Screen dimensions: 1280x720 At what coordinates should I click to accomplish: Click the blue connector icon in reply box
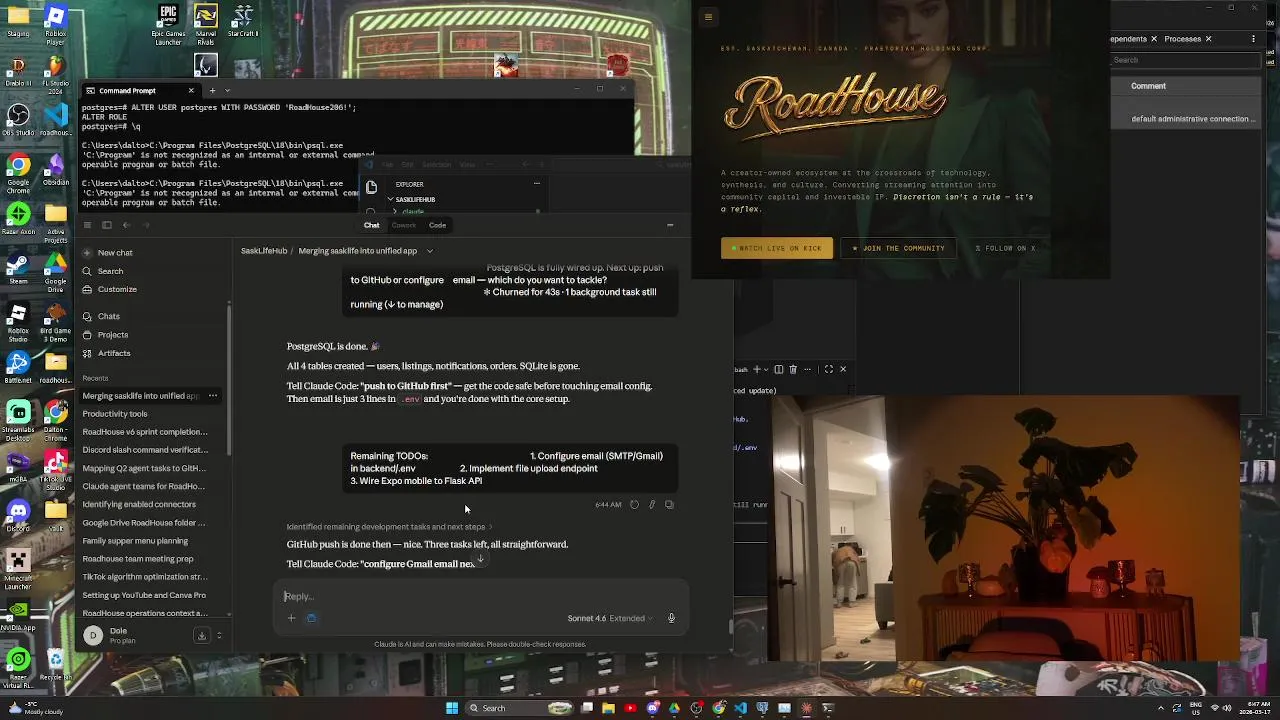coord(311,618)
